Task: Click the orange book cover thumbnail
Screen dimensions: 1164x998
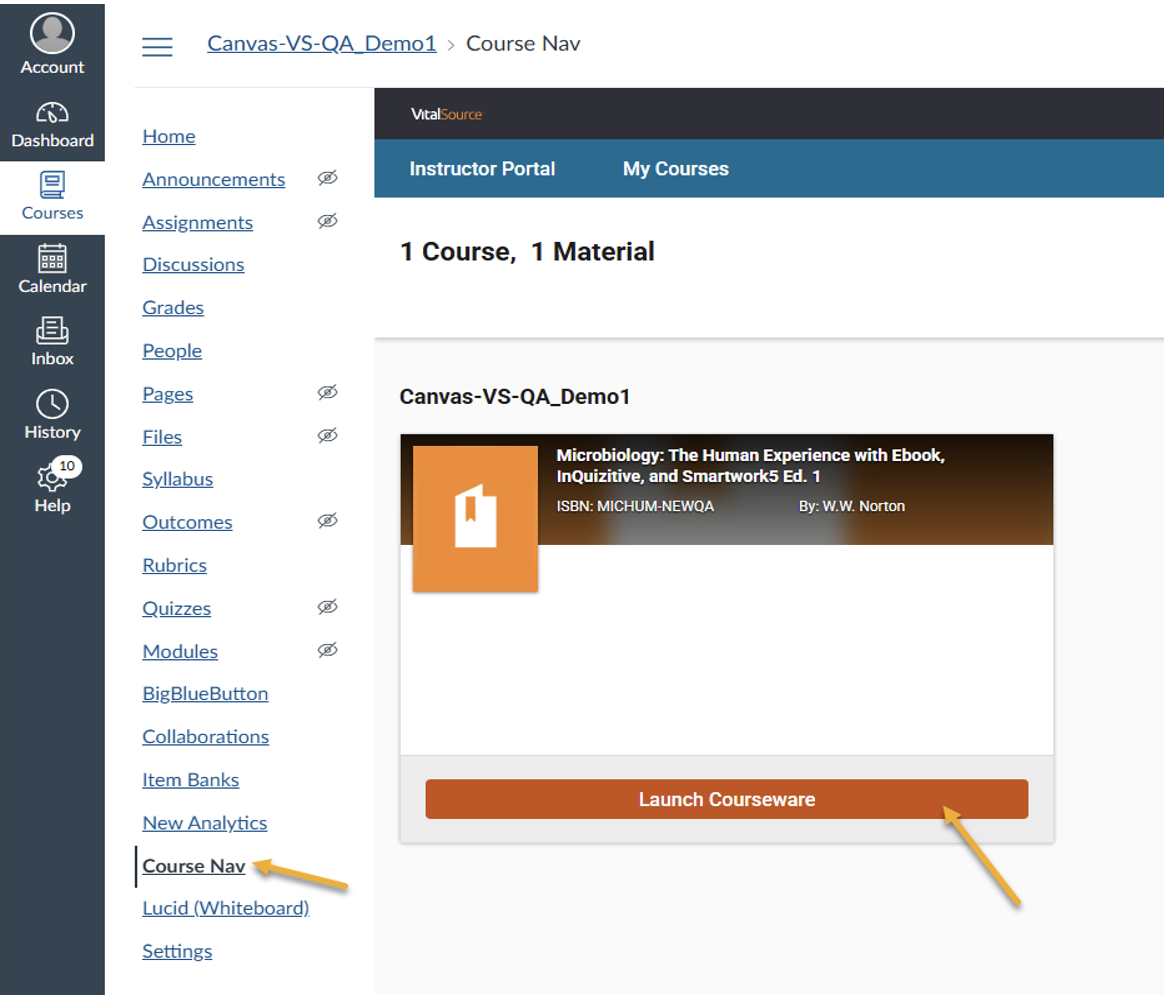Action: point(475,518)
